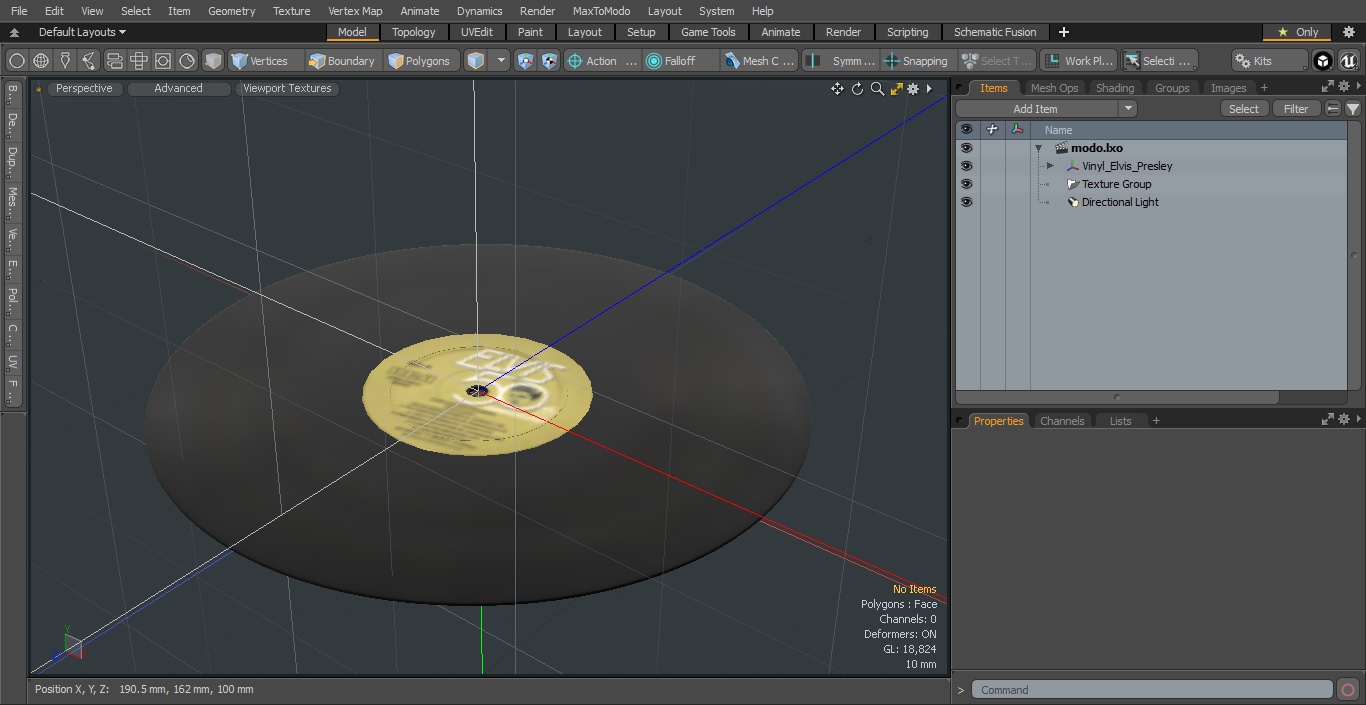Open the Perspective view type selector
The width and height of the screenshot is (1366, 705).
84,88
